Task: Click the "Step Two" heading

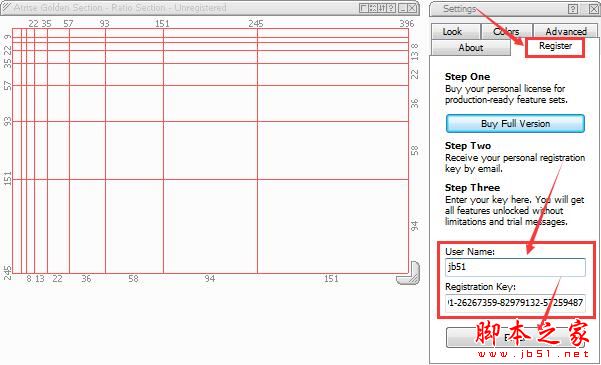Action: click(468, 146)
